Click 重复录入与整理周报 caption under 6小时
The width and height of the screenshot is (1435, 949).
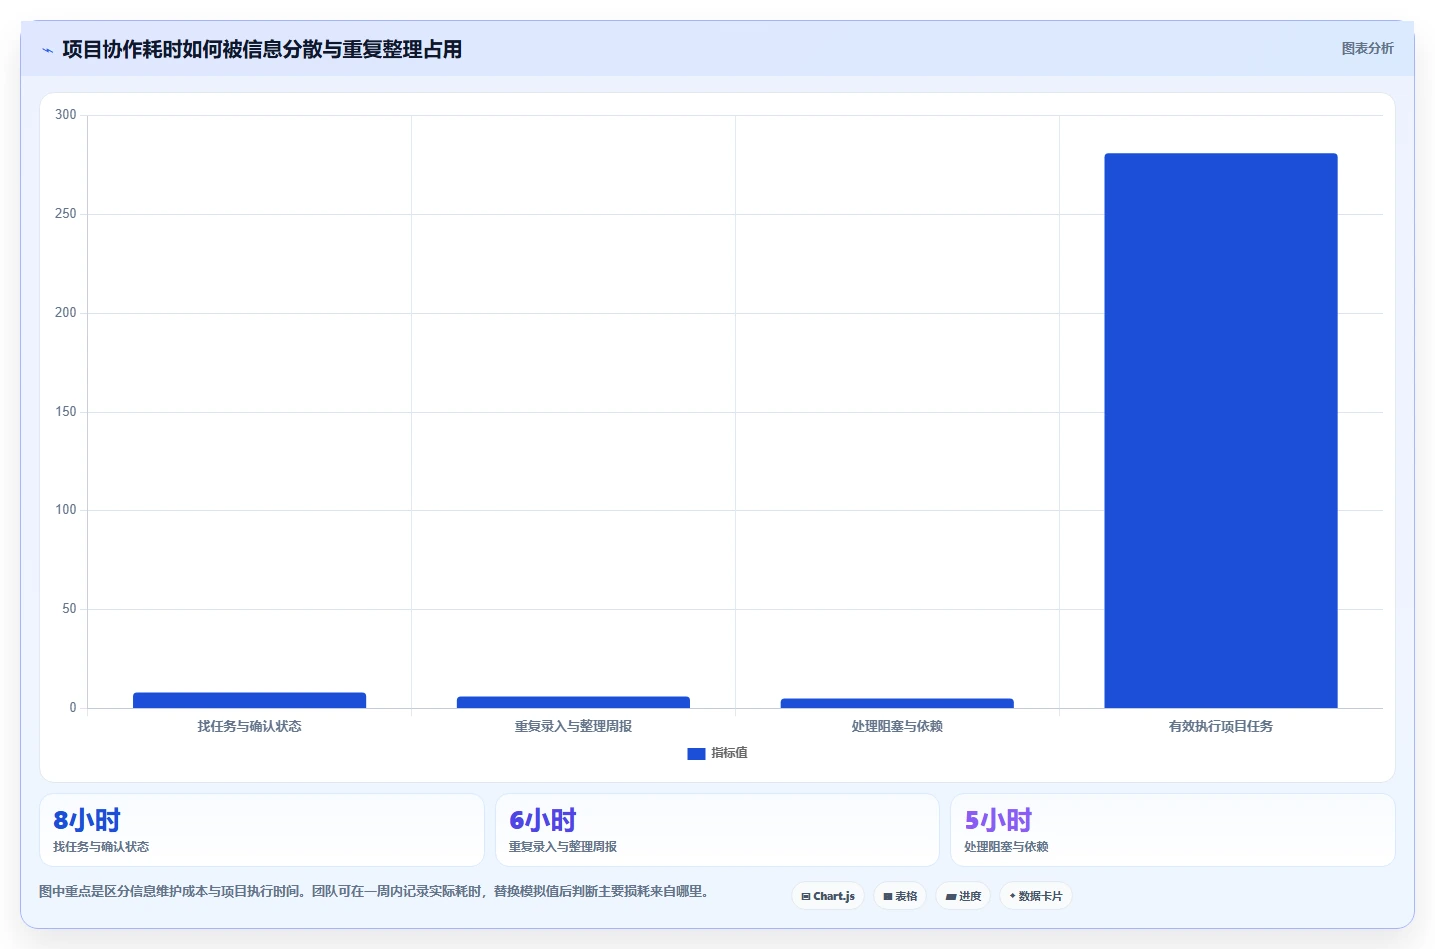coord(563,846)
